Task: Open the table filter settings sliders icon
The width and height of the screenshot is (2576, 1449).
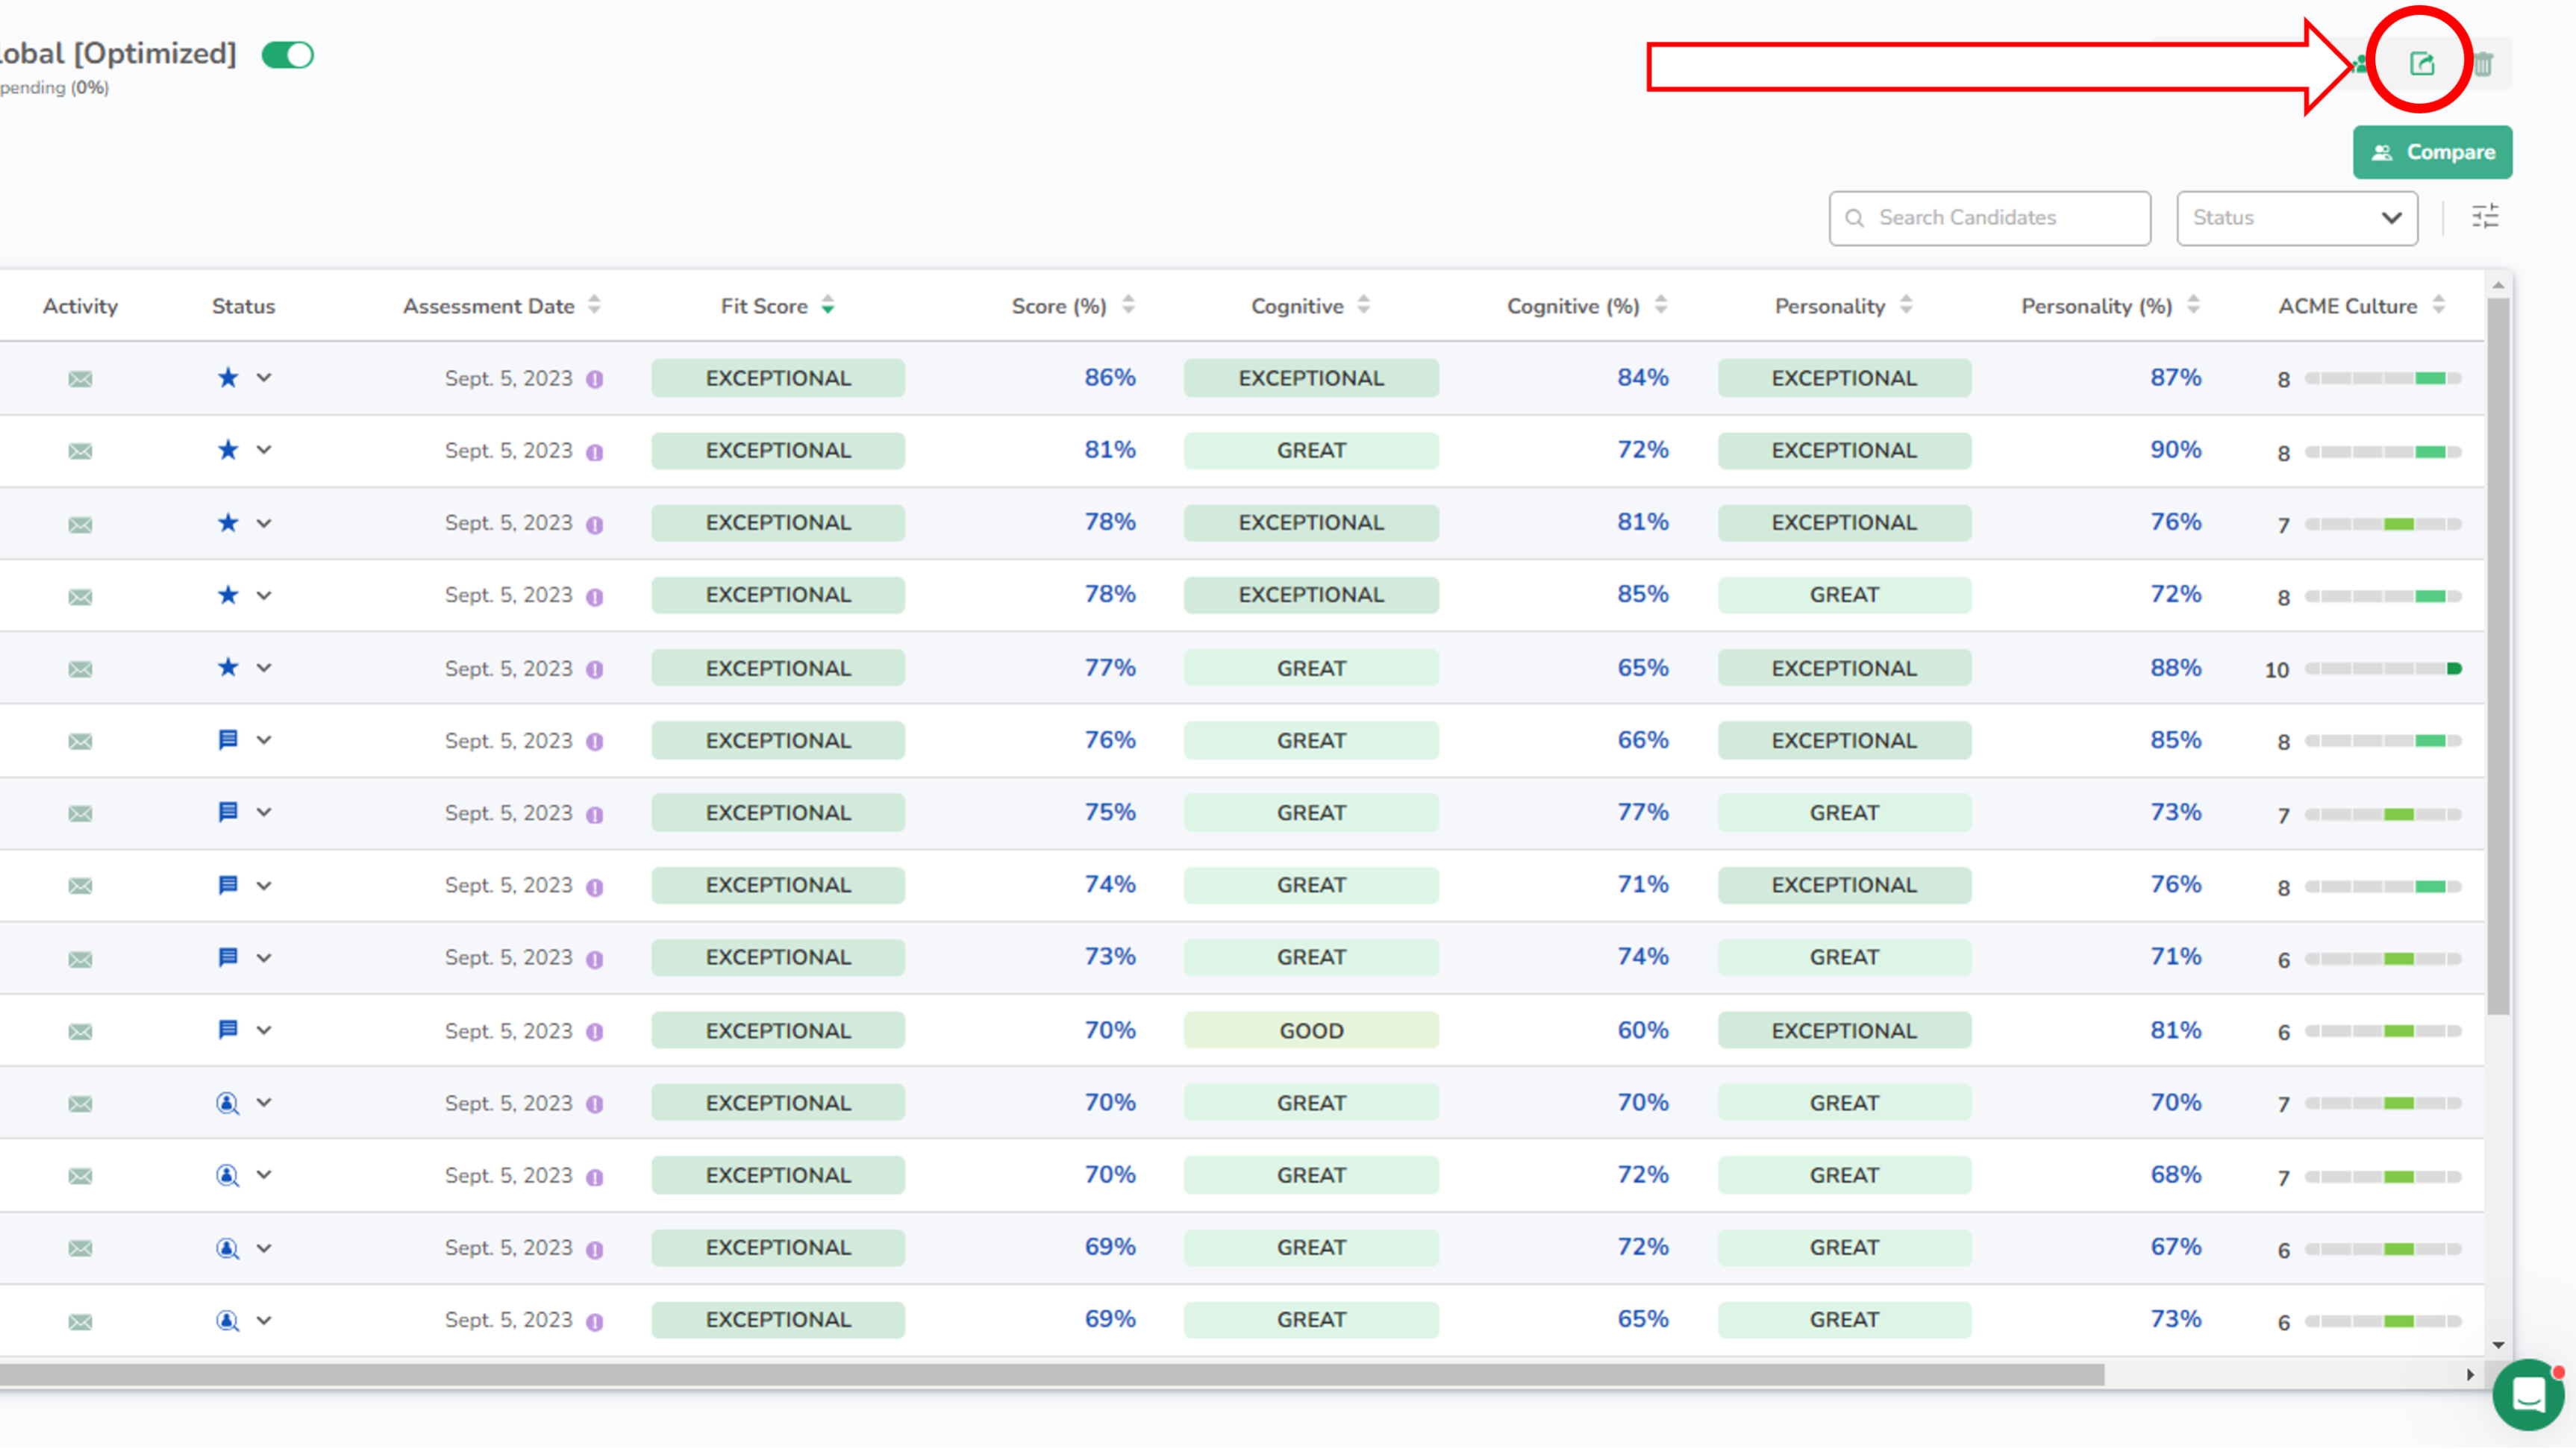Action: (2485, 217)
